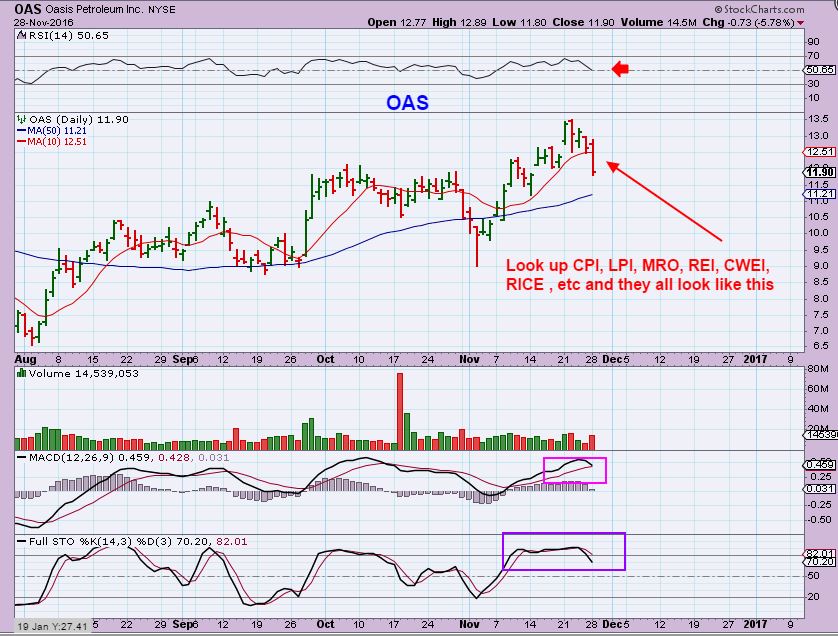
Task: Click the 70.20 stochastic value tag
Action: point(820,562)
